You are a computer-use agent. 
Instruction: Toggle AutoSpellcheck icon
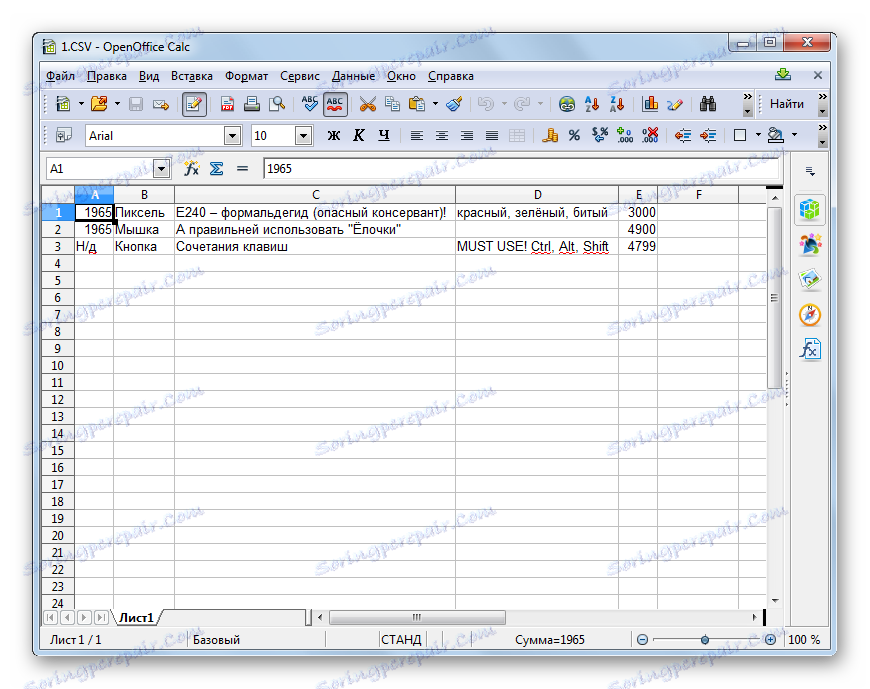coord(335,104)
